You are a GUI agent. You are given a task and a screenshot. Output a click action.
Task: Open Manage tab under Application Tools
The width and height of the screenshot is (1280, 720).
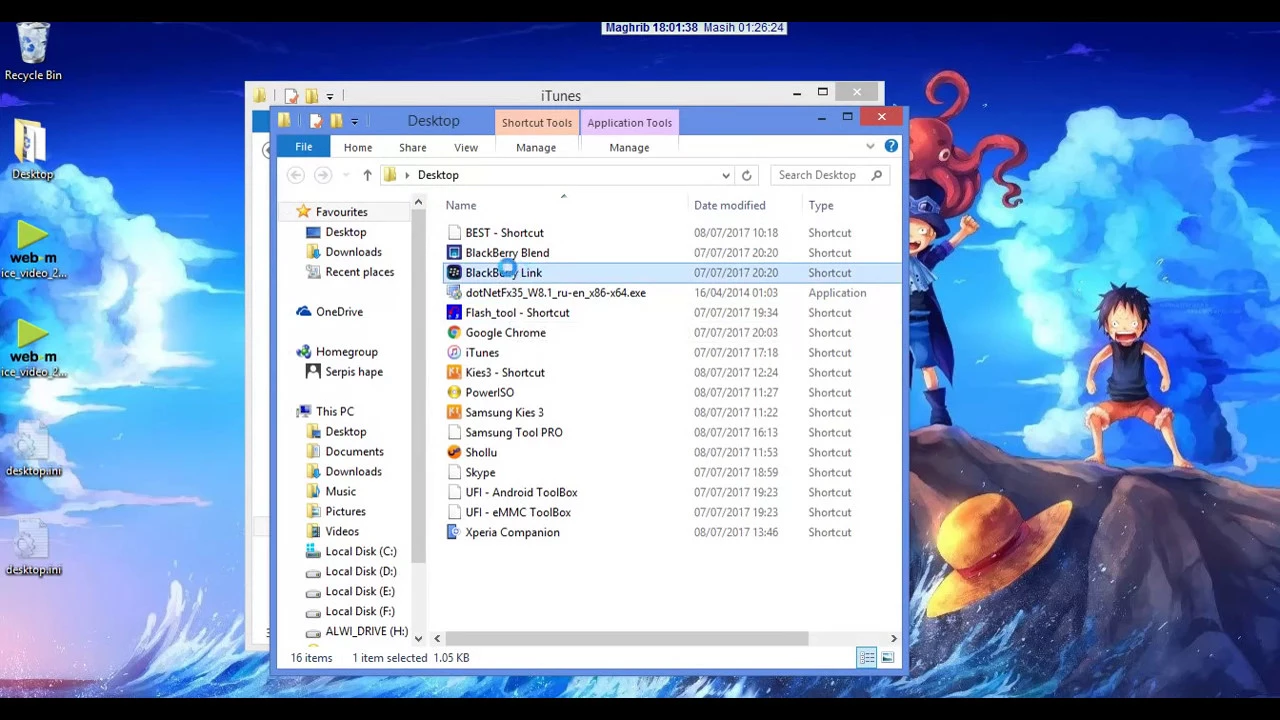click(629, 147)
